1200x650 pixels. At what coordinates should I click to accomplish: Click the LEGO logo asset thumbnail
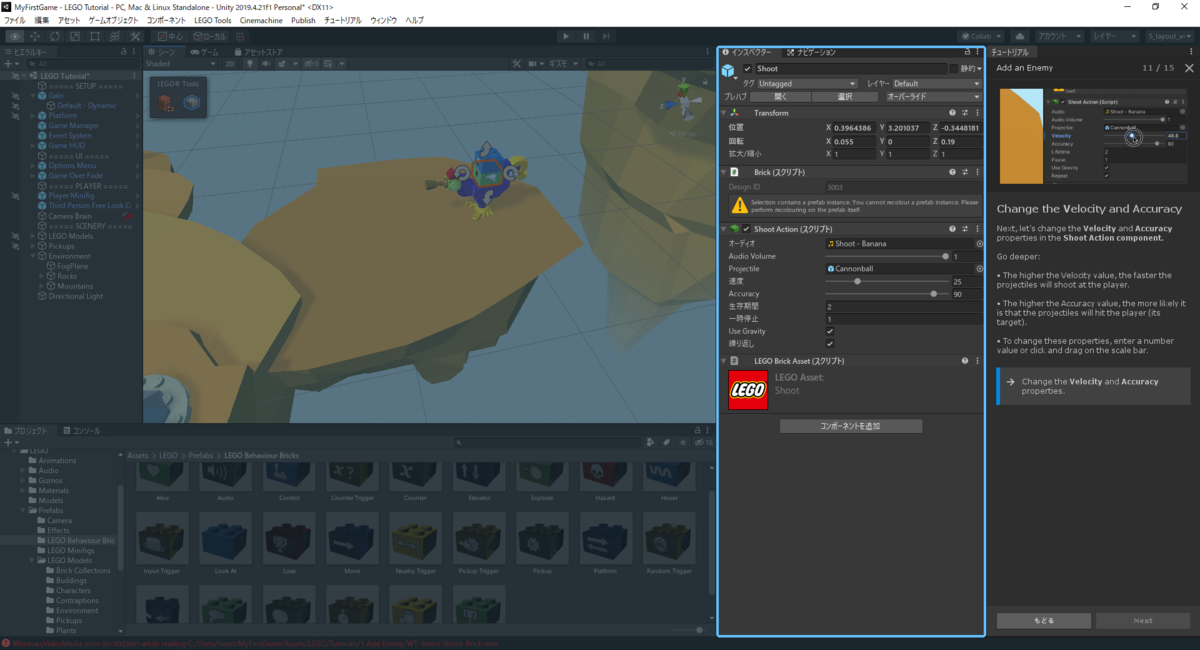[748, 390]
